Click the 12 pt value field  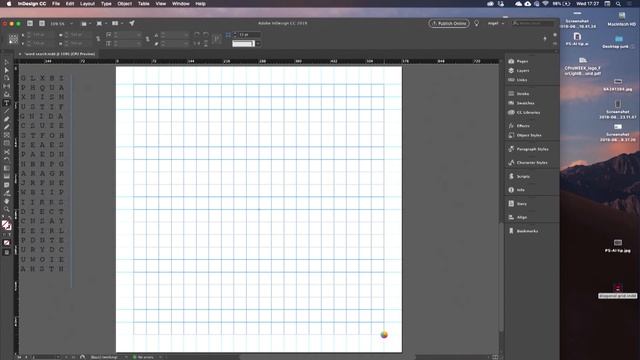[249, 35]
